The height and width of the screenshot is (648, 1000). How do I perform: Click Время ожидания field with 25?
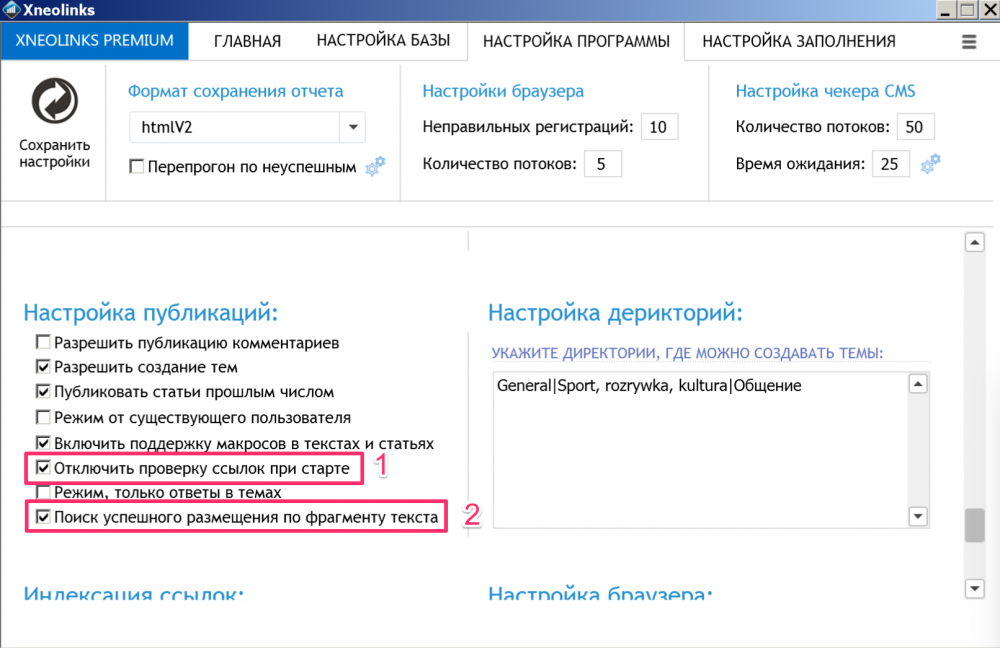point(890,165)
